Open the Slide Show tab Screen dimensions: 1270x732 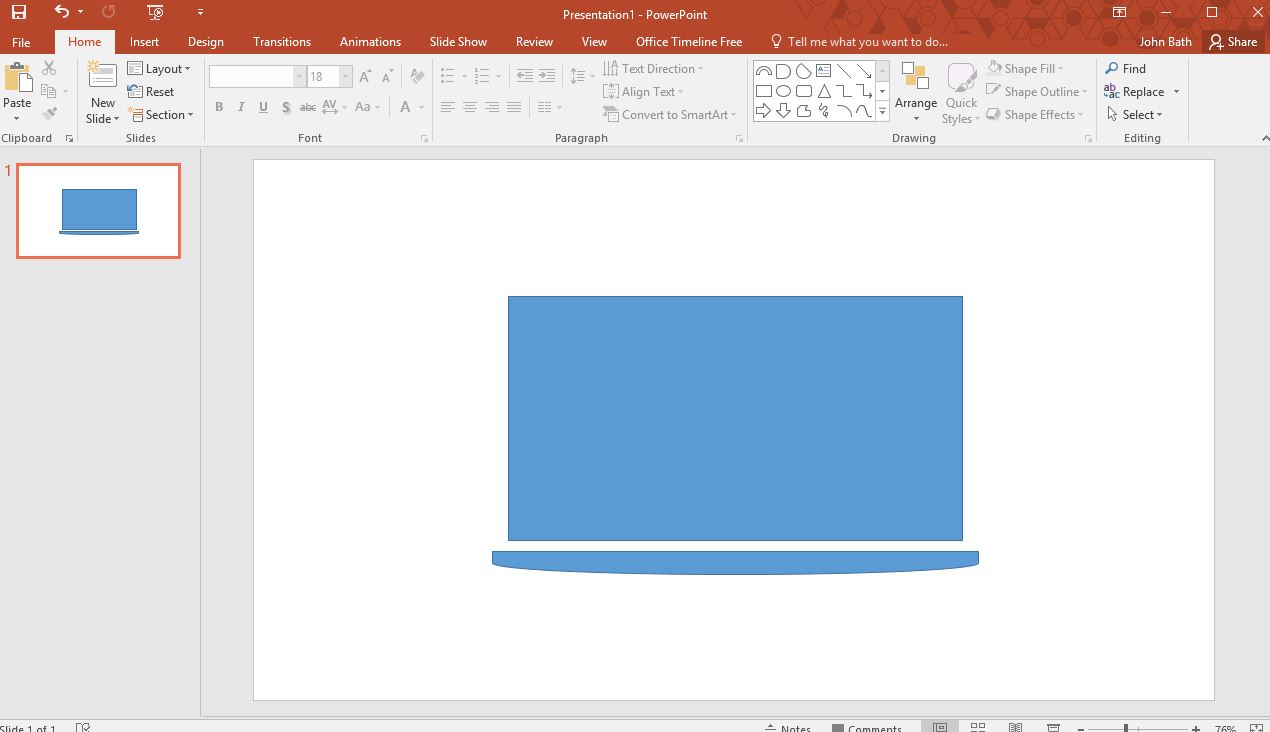click(x=458, y=42)
